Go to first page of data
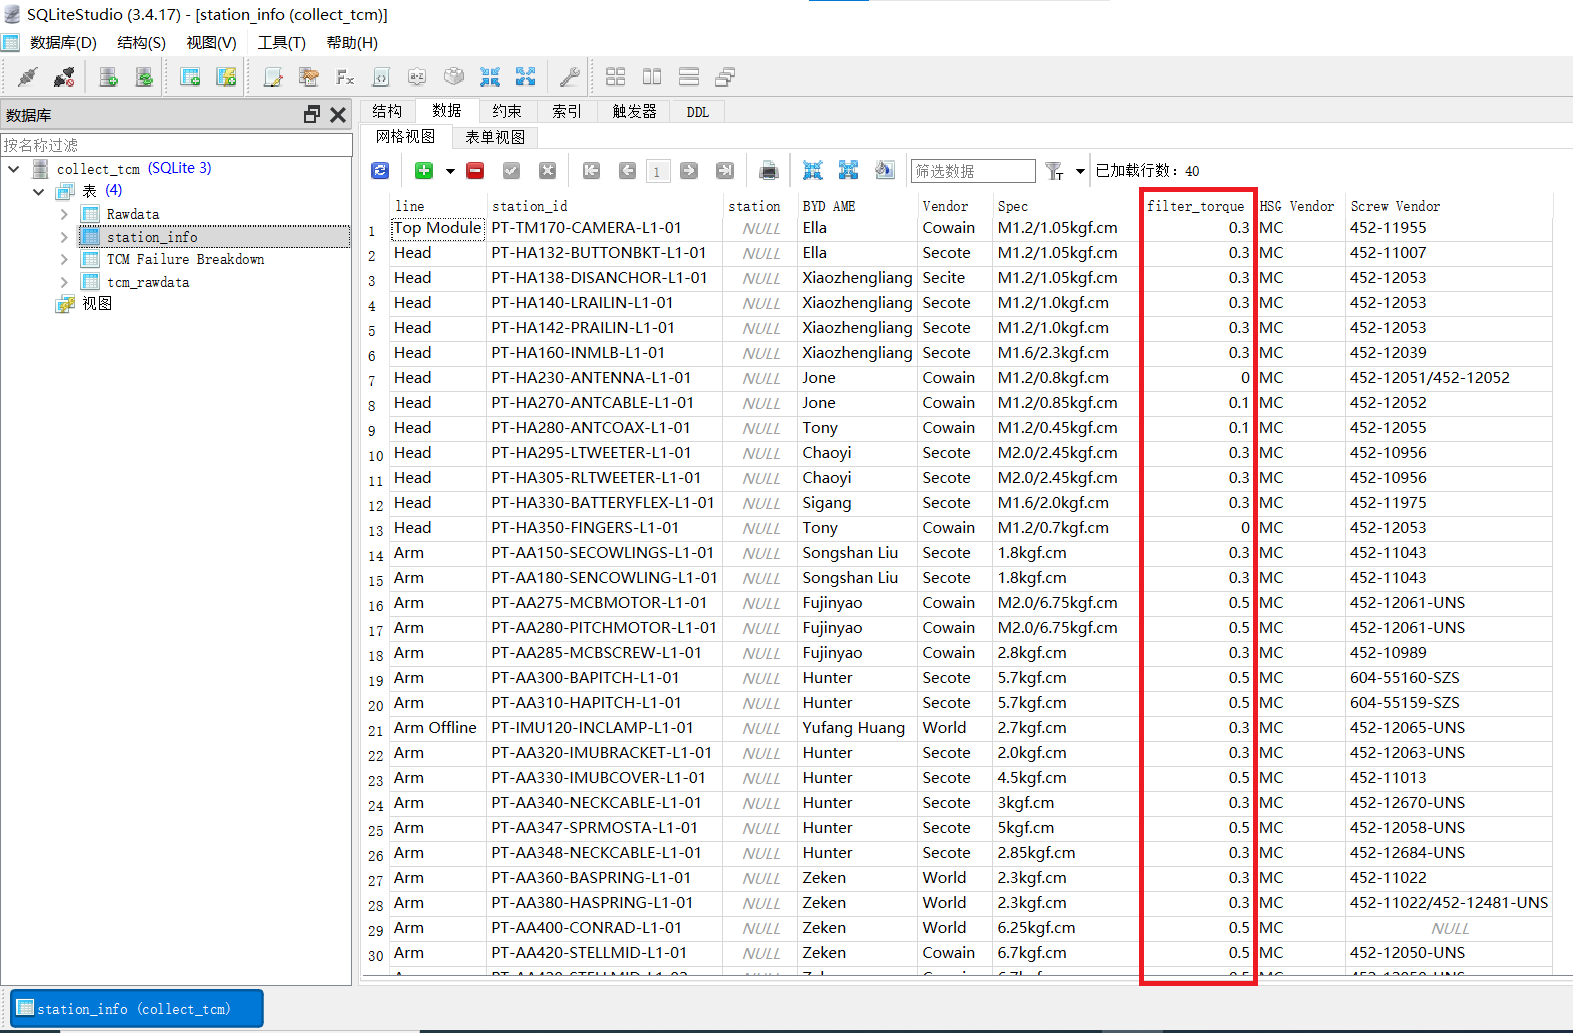 coord(592,171)
